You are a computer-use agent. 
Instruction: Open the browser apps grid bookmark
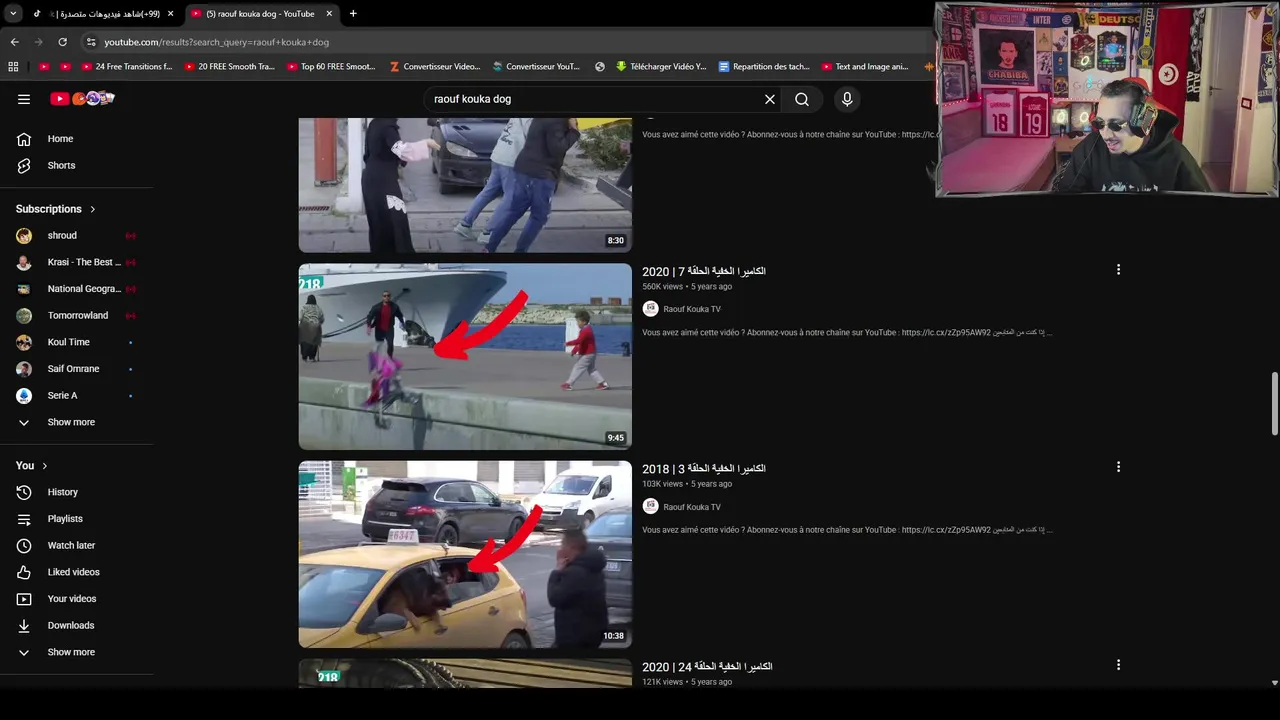pos(13,67)
